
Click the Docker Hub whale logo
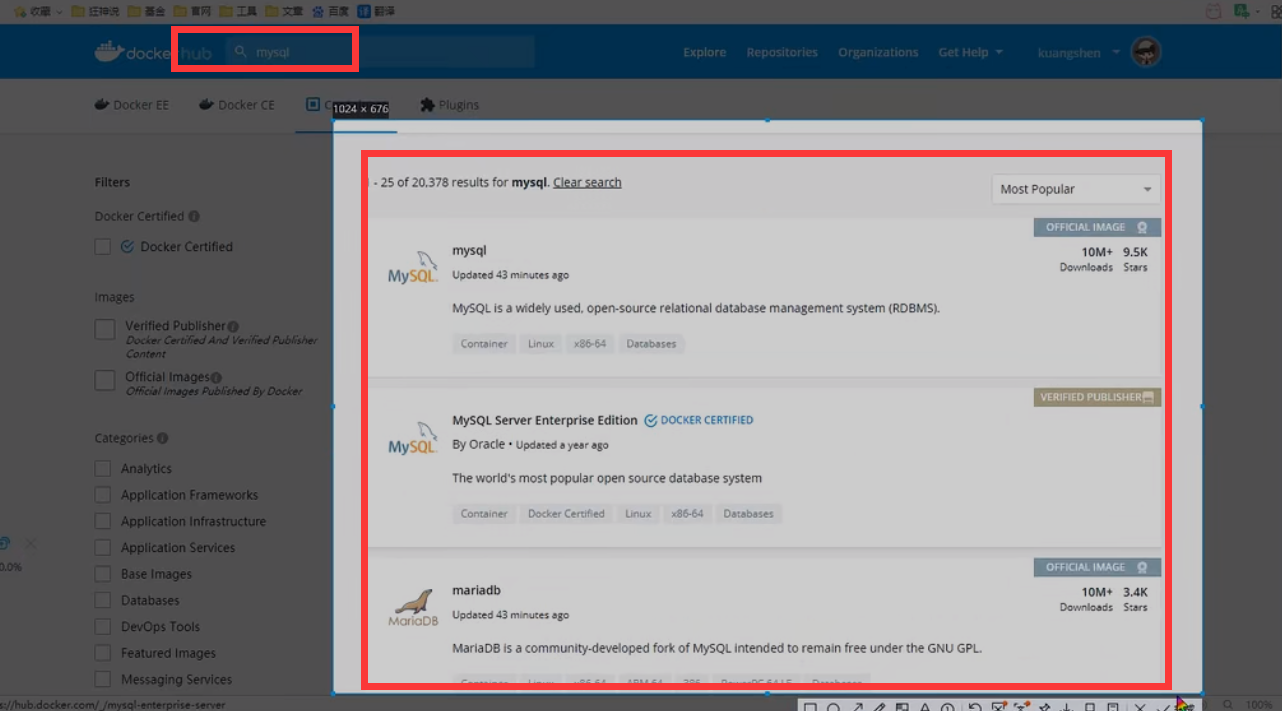[x=109, y=51]
